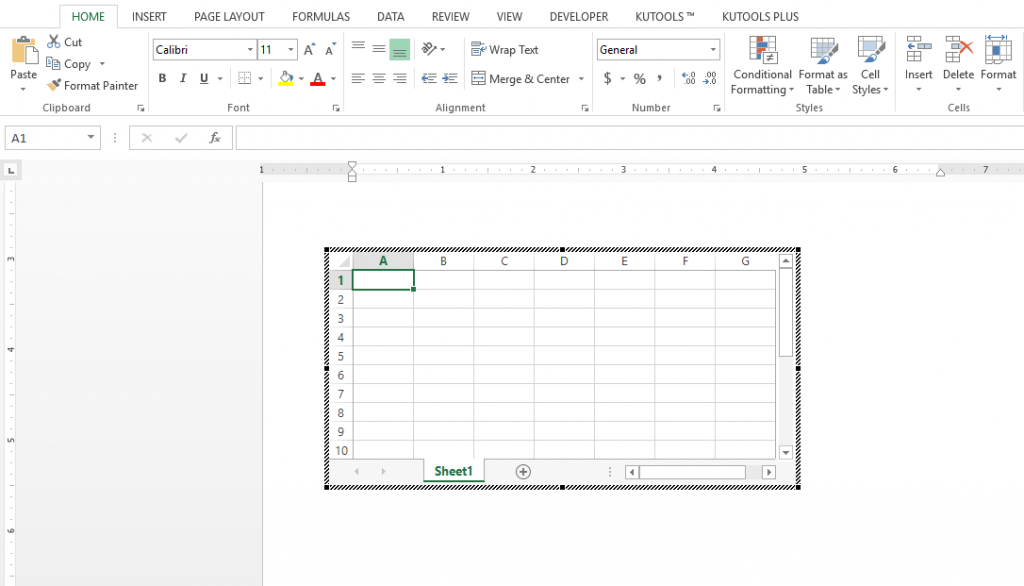Click inside the Name Box

(45, 137)
